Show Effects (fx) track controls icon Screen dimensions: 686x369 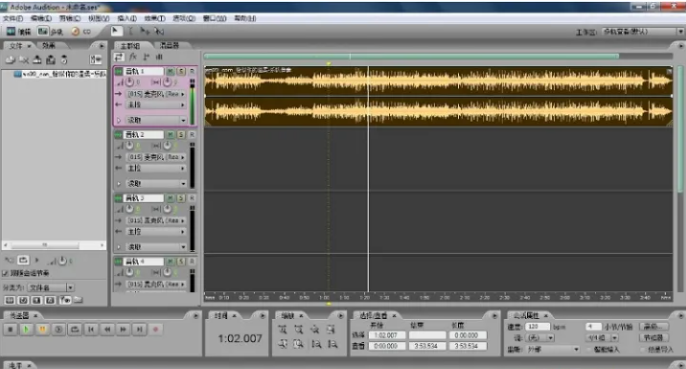point(133,57)
